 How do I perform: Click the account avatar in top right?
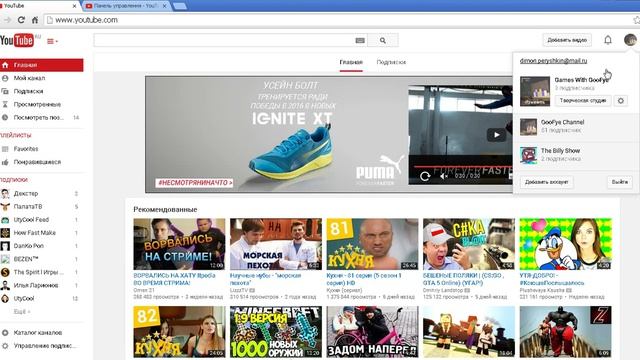[x=630, y=40]
